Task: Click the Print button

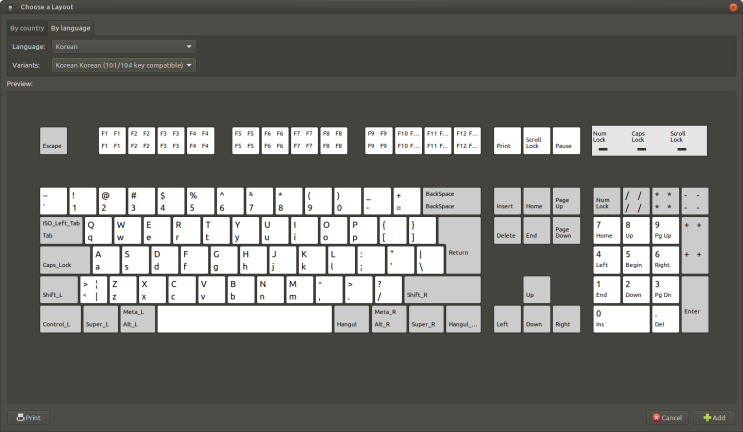Action: pyautogui.click(x=28, y=417)
